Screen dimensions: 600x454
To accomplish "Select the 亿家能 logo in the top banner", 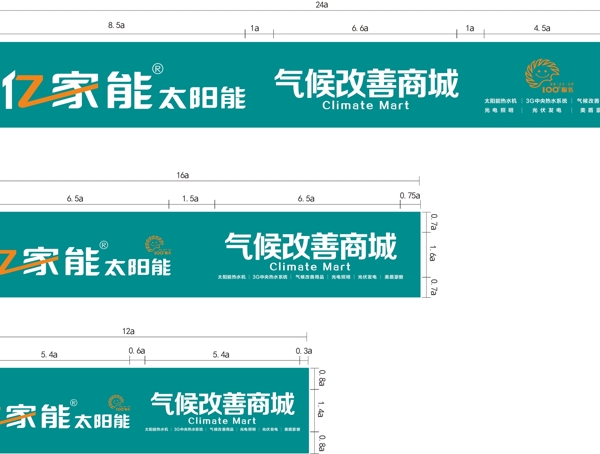I will click(x=77, y=90).
